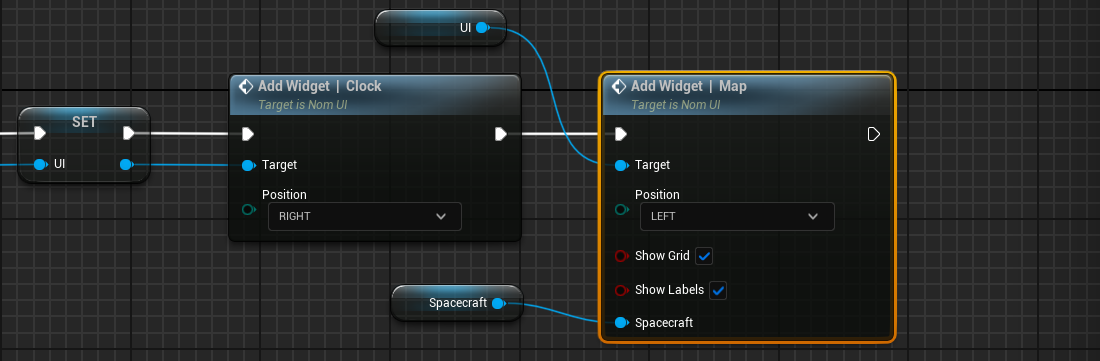Select the SET node title
The image size is (1100, 361).
[84, 122]
